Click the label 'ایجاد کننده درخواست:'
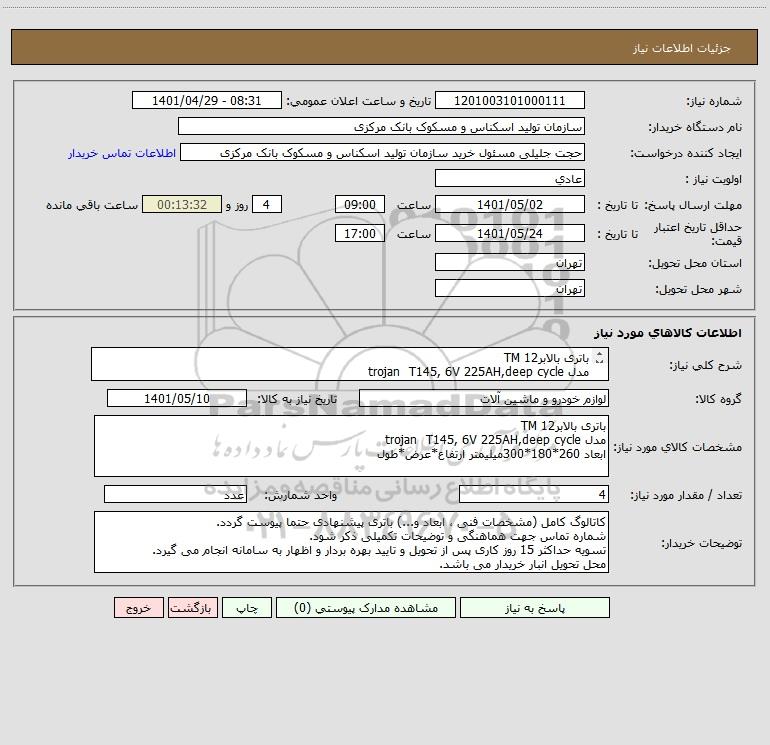770x745 pixels. pos(686,154)
